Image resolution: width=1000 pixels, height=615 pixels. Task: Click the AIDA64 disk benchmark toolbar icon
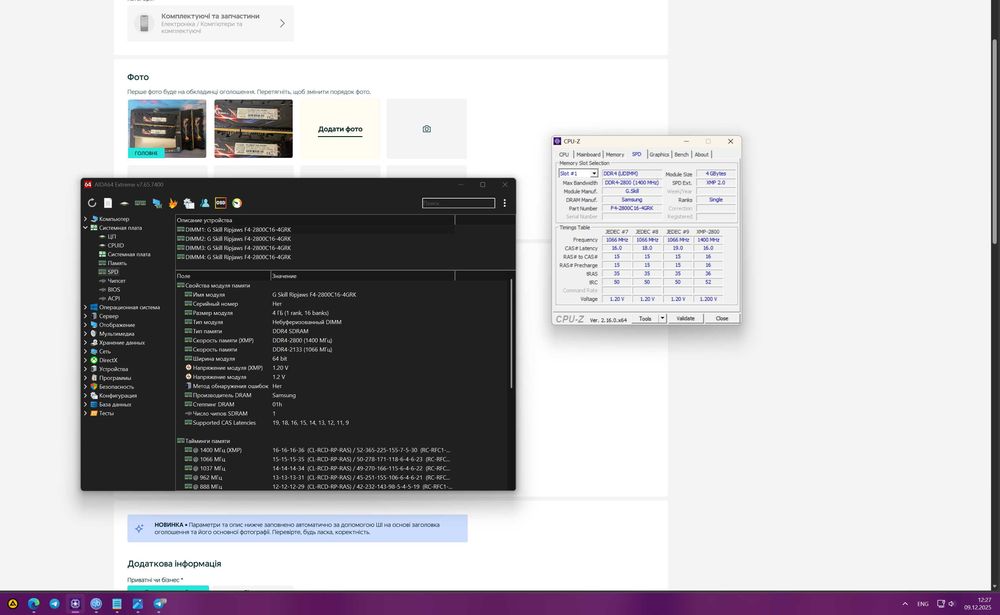124,203
